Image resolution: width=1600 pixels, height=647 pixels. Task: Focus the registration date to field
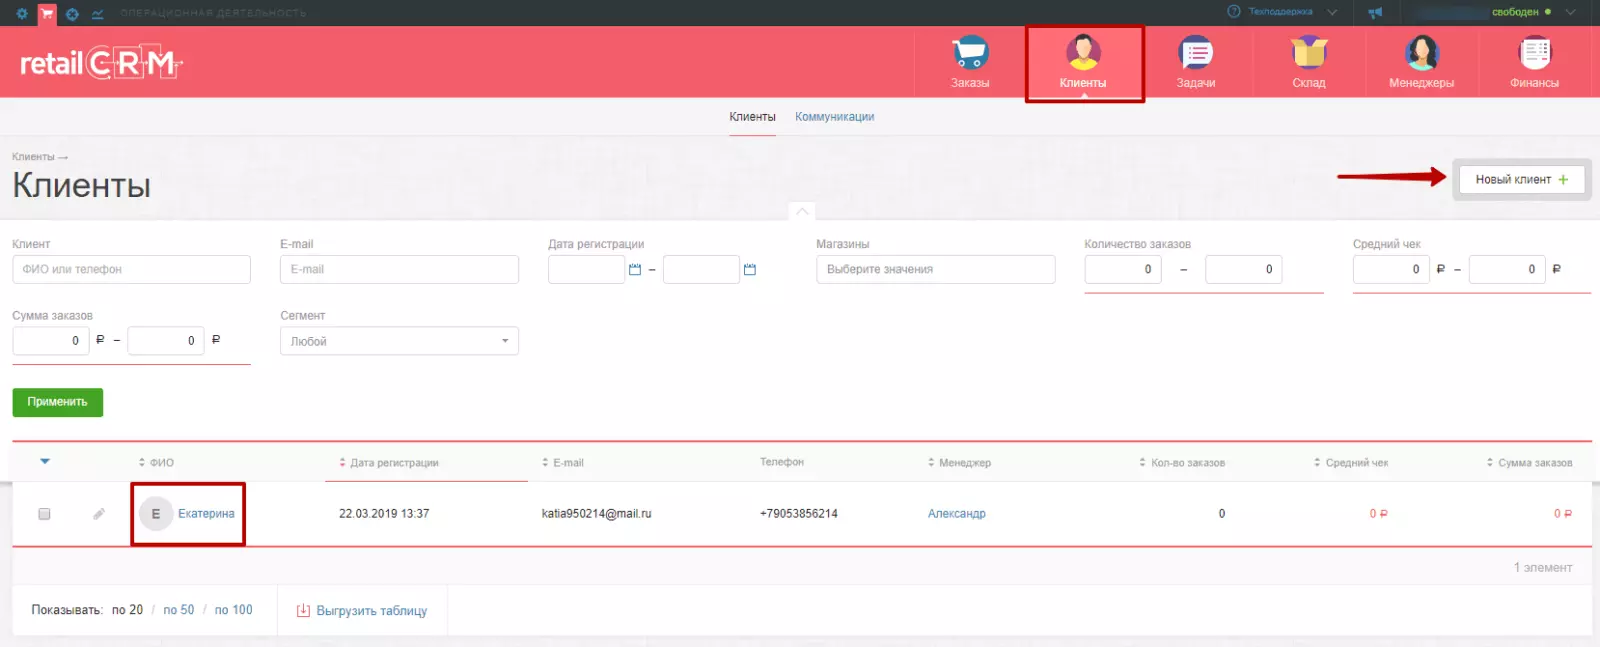[x=701, y=270]
